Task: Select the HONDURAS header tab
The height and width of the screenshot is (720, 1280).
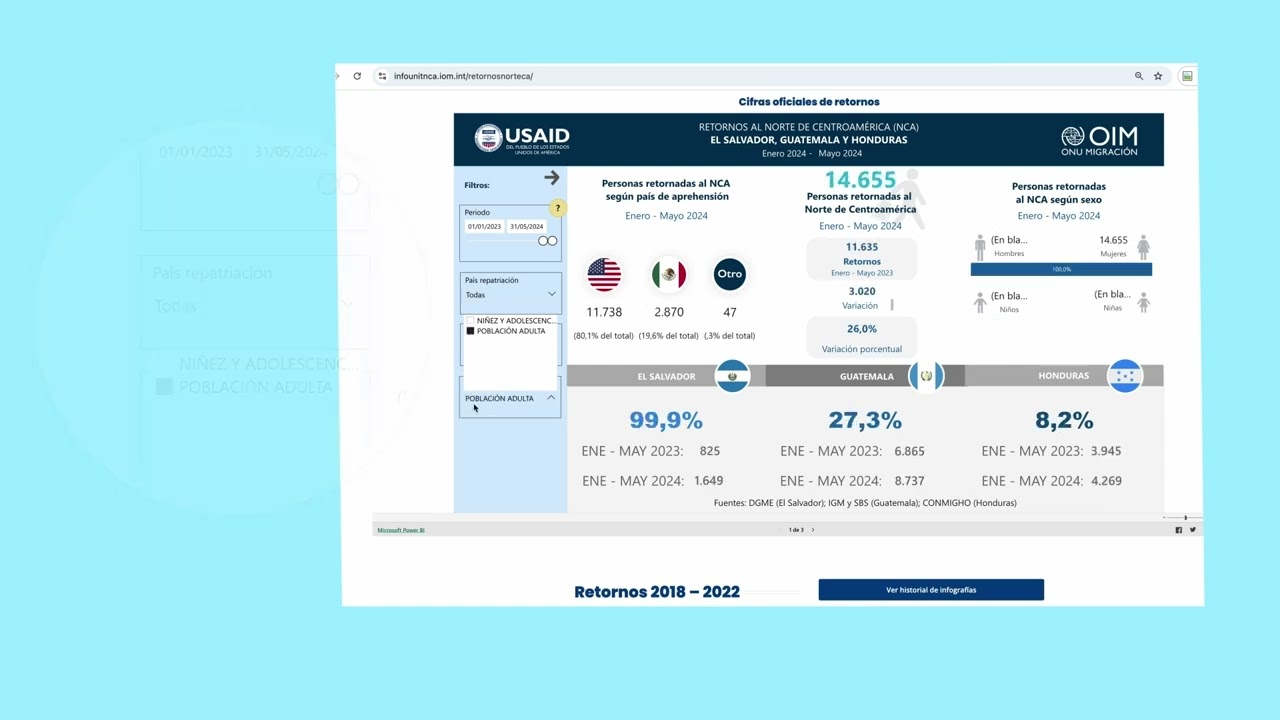Action: 1064,376
